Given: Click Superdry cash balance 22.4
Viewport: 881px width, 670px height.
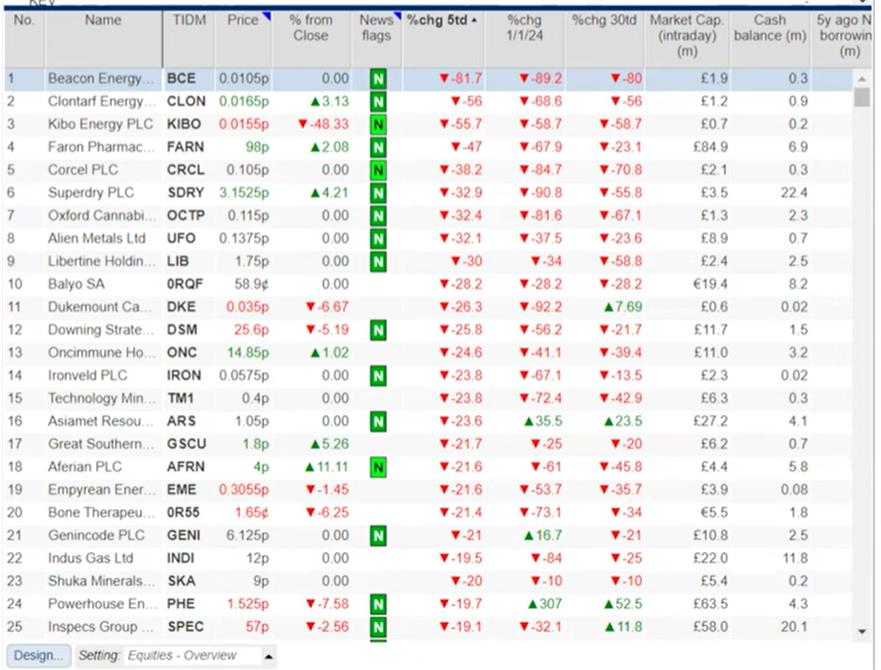Looking at the screenshot, I should 794,193.
